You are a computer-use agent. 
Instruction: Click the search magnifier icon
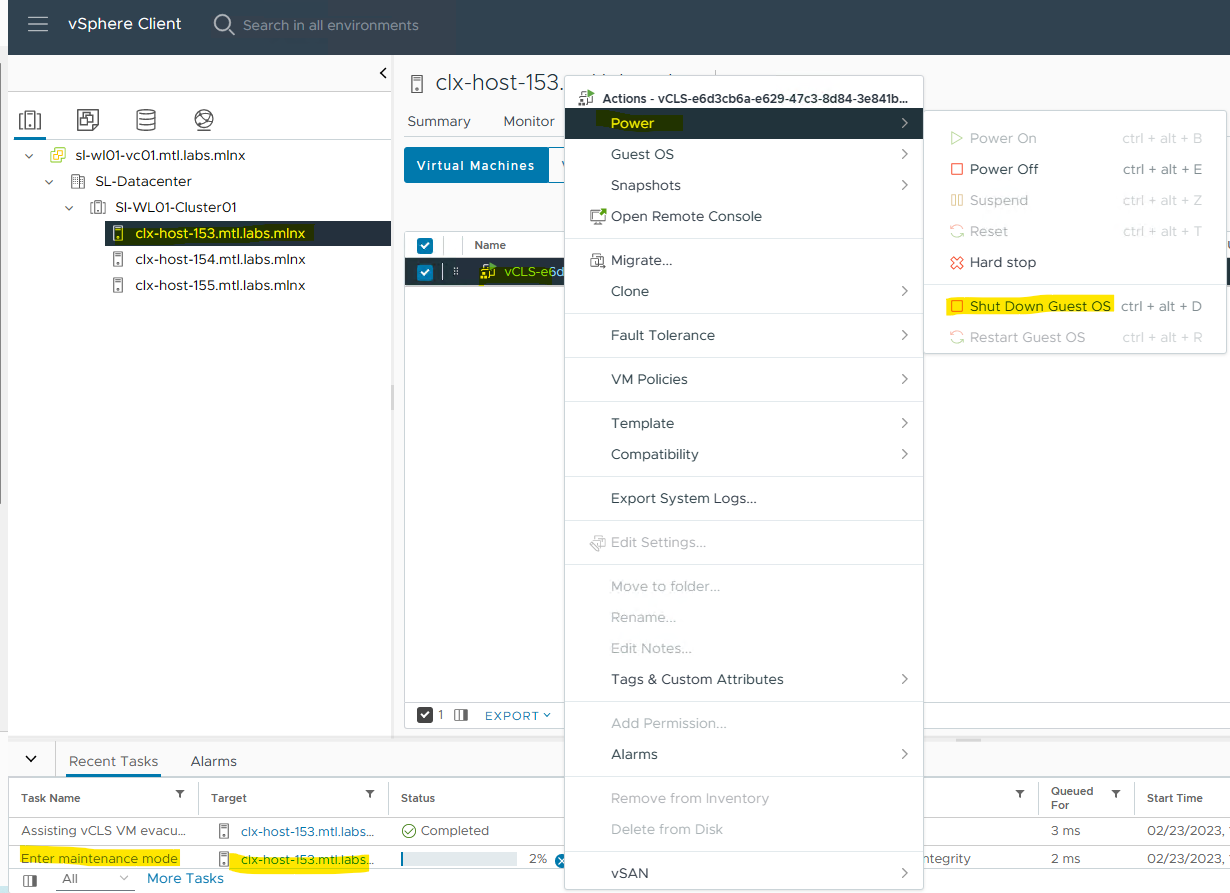(224, 24)
